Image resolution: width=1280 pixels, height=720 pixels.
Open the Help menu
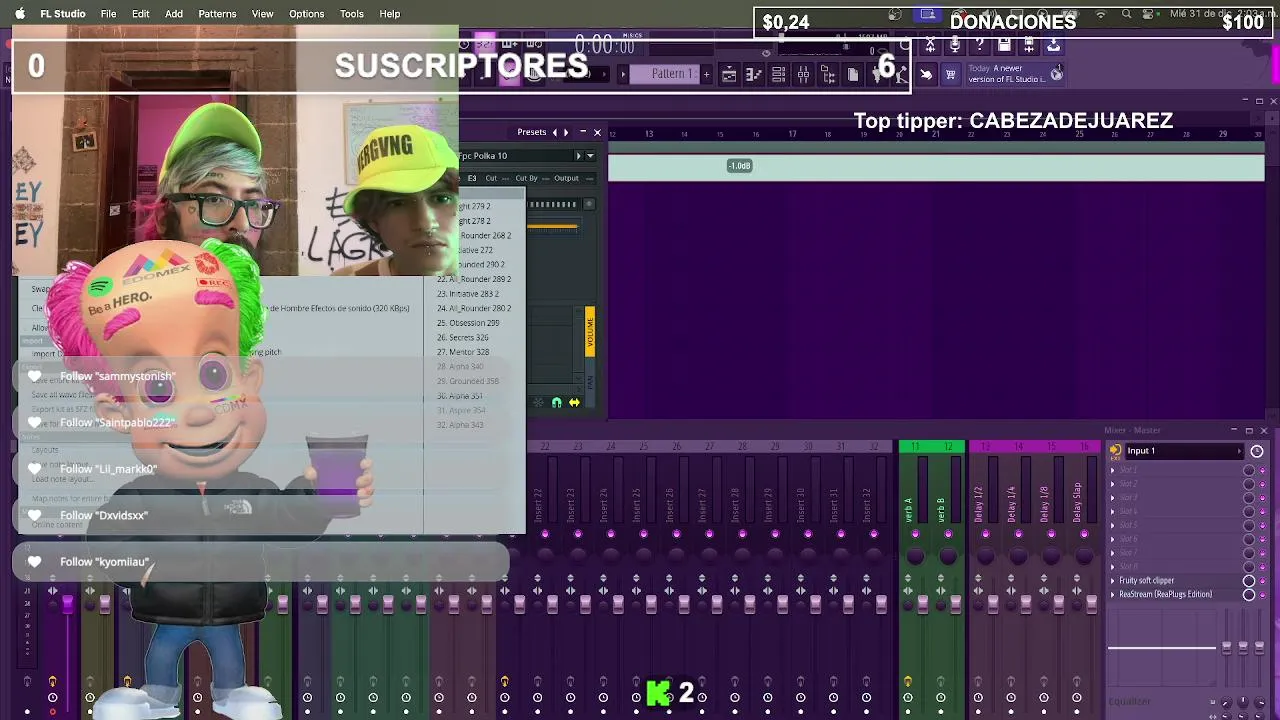390,14
